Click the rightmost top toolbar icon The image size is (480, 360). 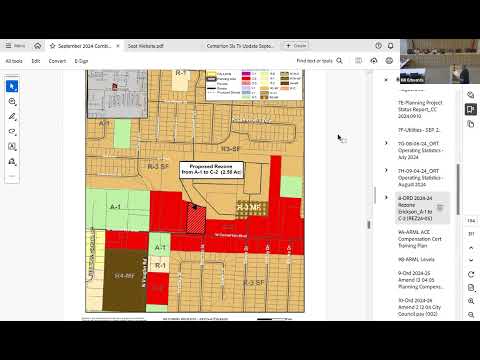389,61
